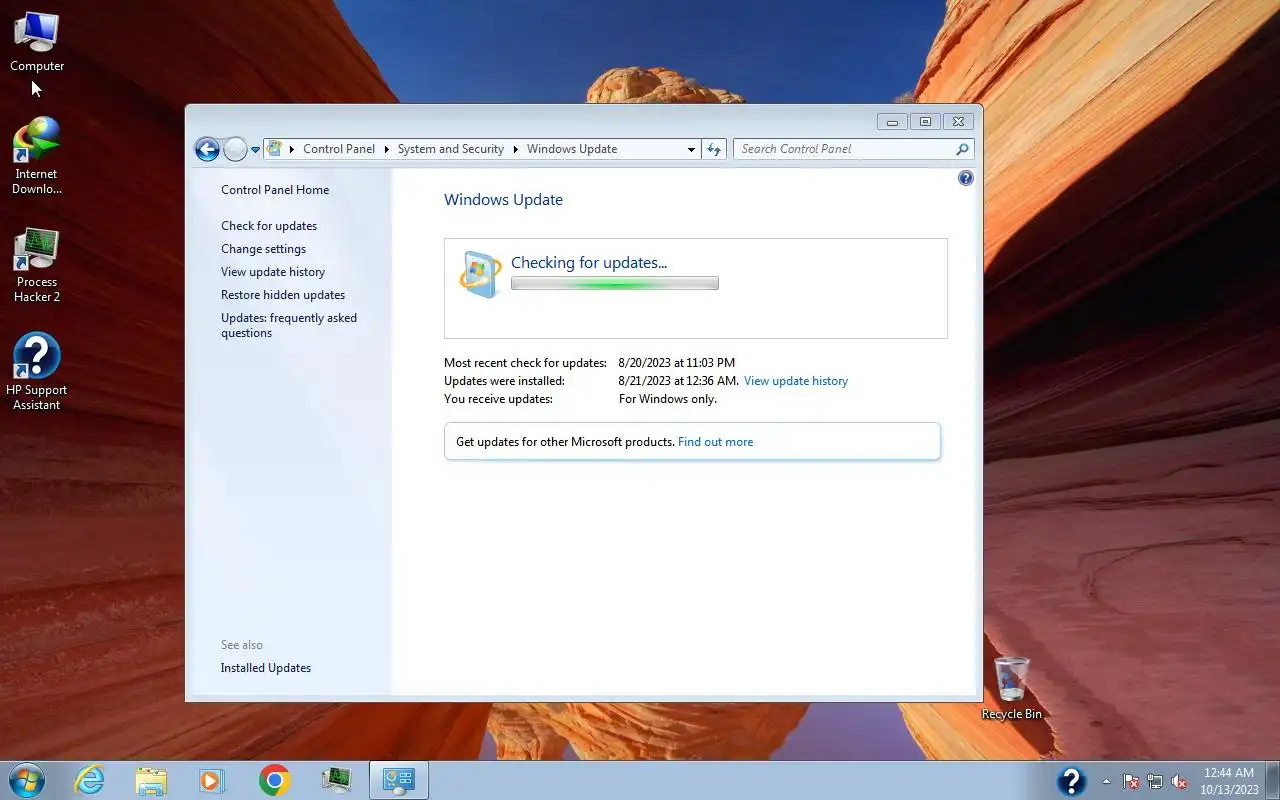Click the search magnifier icon
Viewport: 1280px width, 800px height.
coord(962,149)
